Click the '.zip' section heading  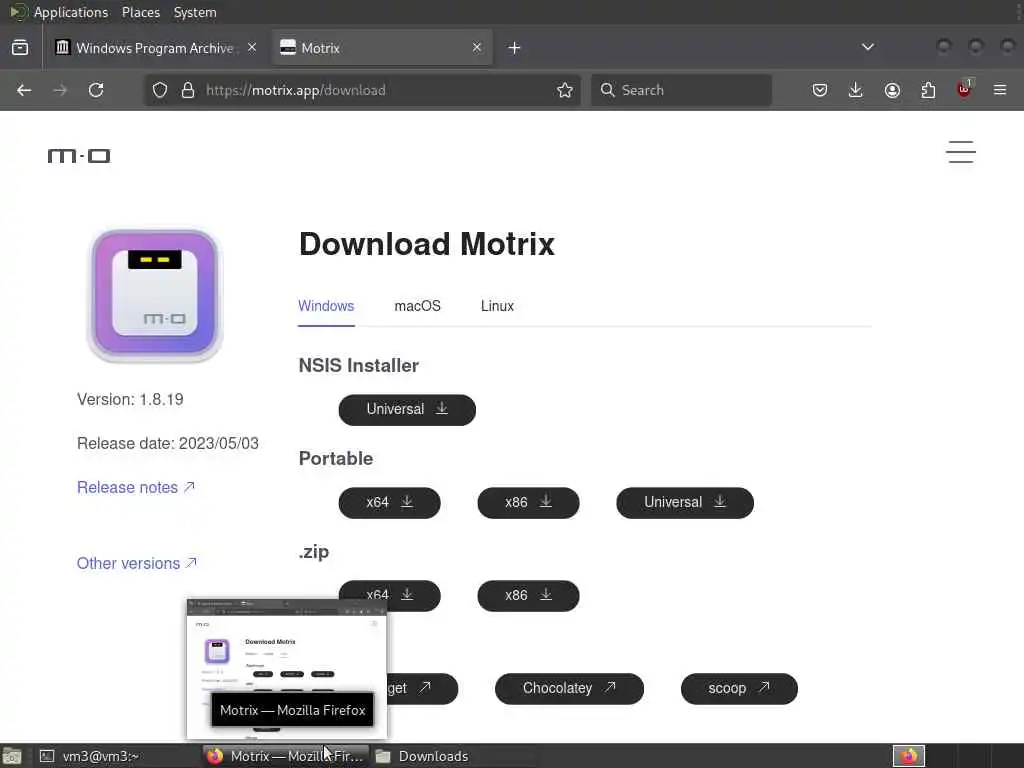point(313,552)
